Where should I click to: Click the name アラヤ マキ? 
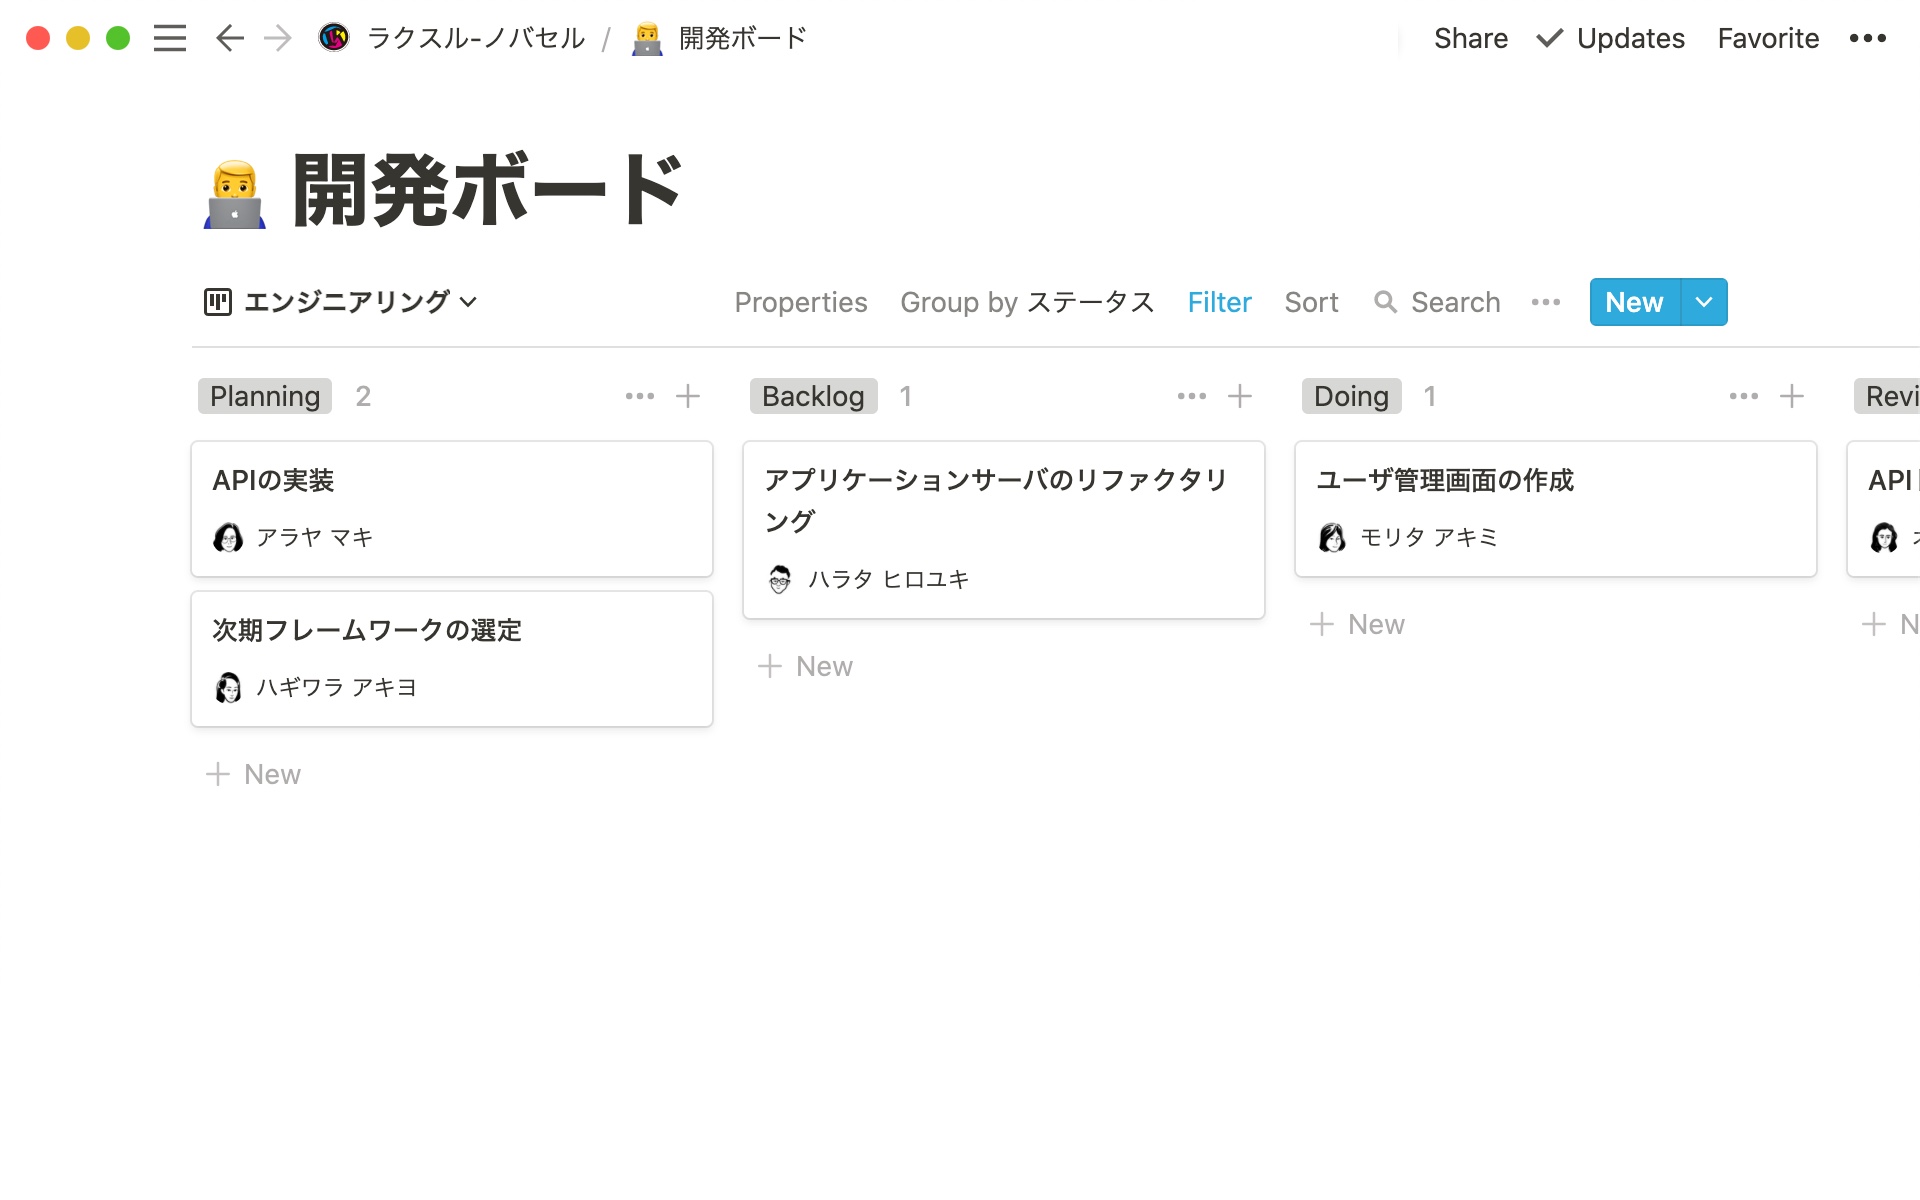315,538
